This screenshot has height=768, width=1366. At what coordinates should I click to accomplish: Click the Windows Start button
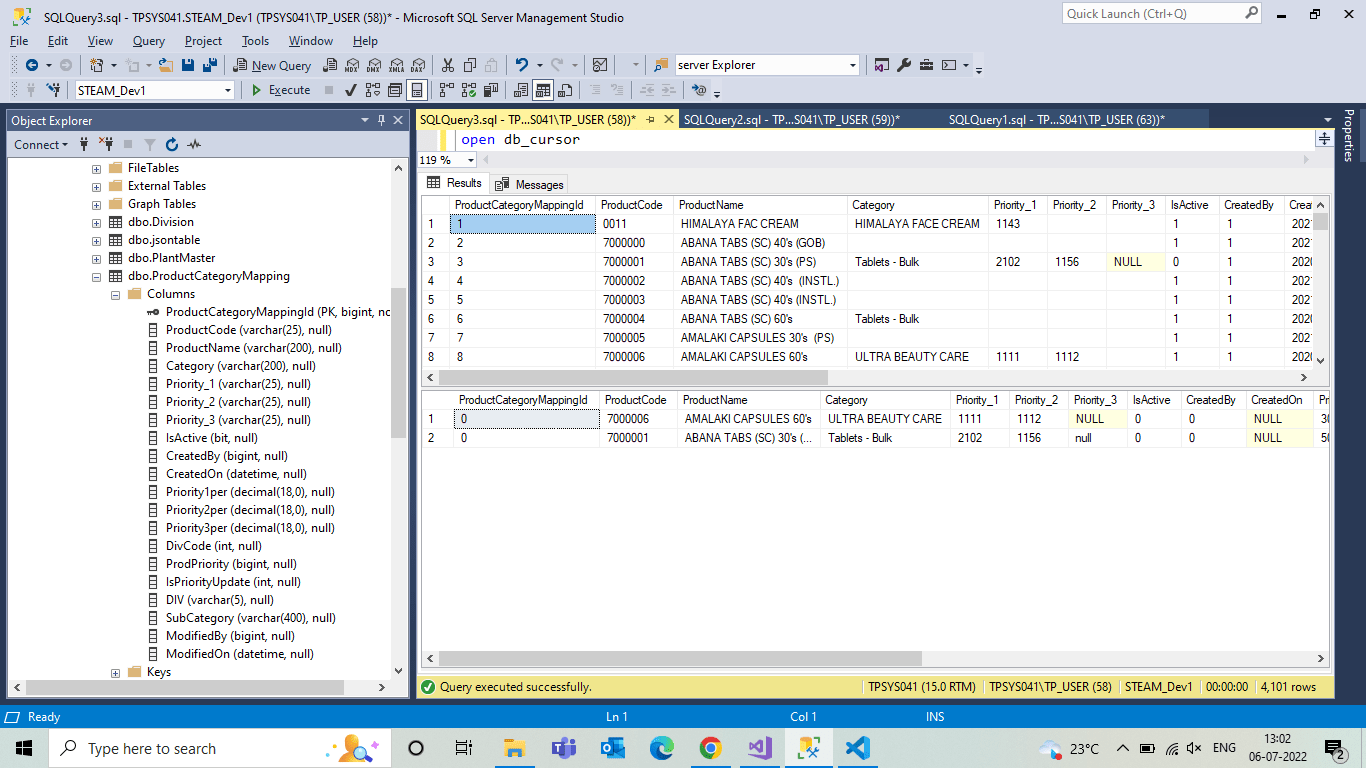pyautogui.click(x=24, y=748)
